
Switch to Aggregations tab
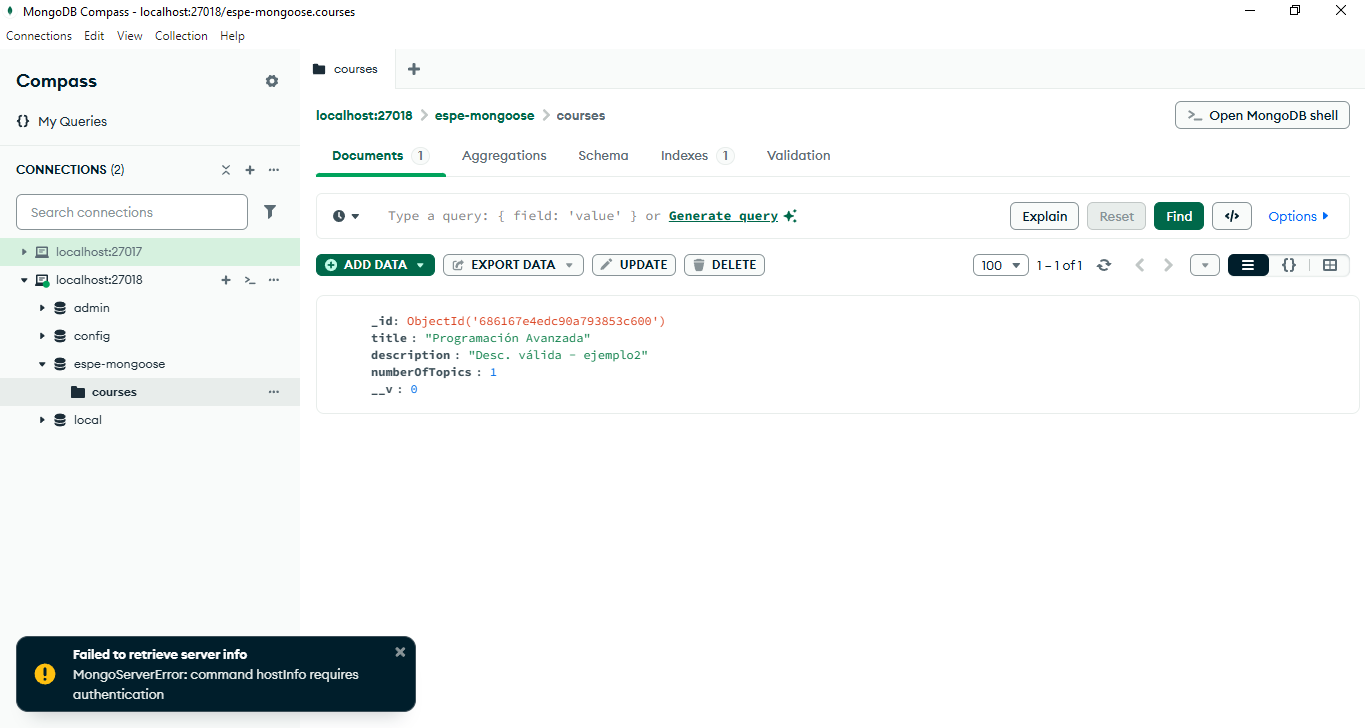[504, 156]
